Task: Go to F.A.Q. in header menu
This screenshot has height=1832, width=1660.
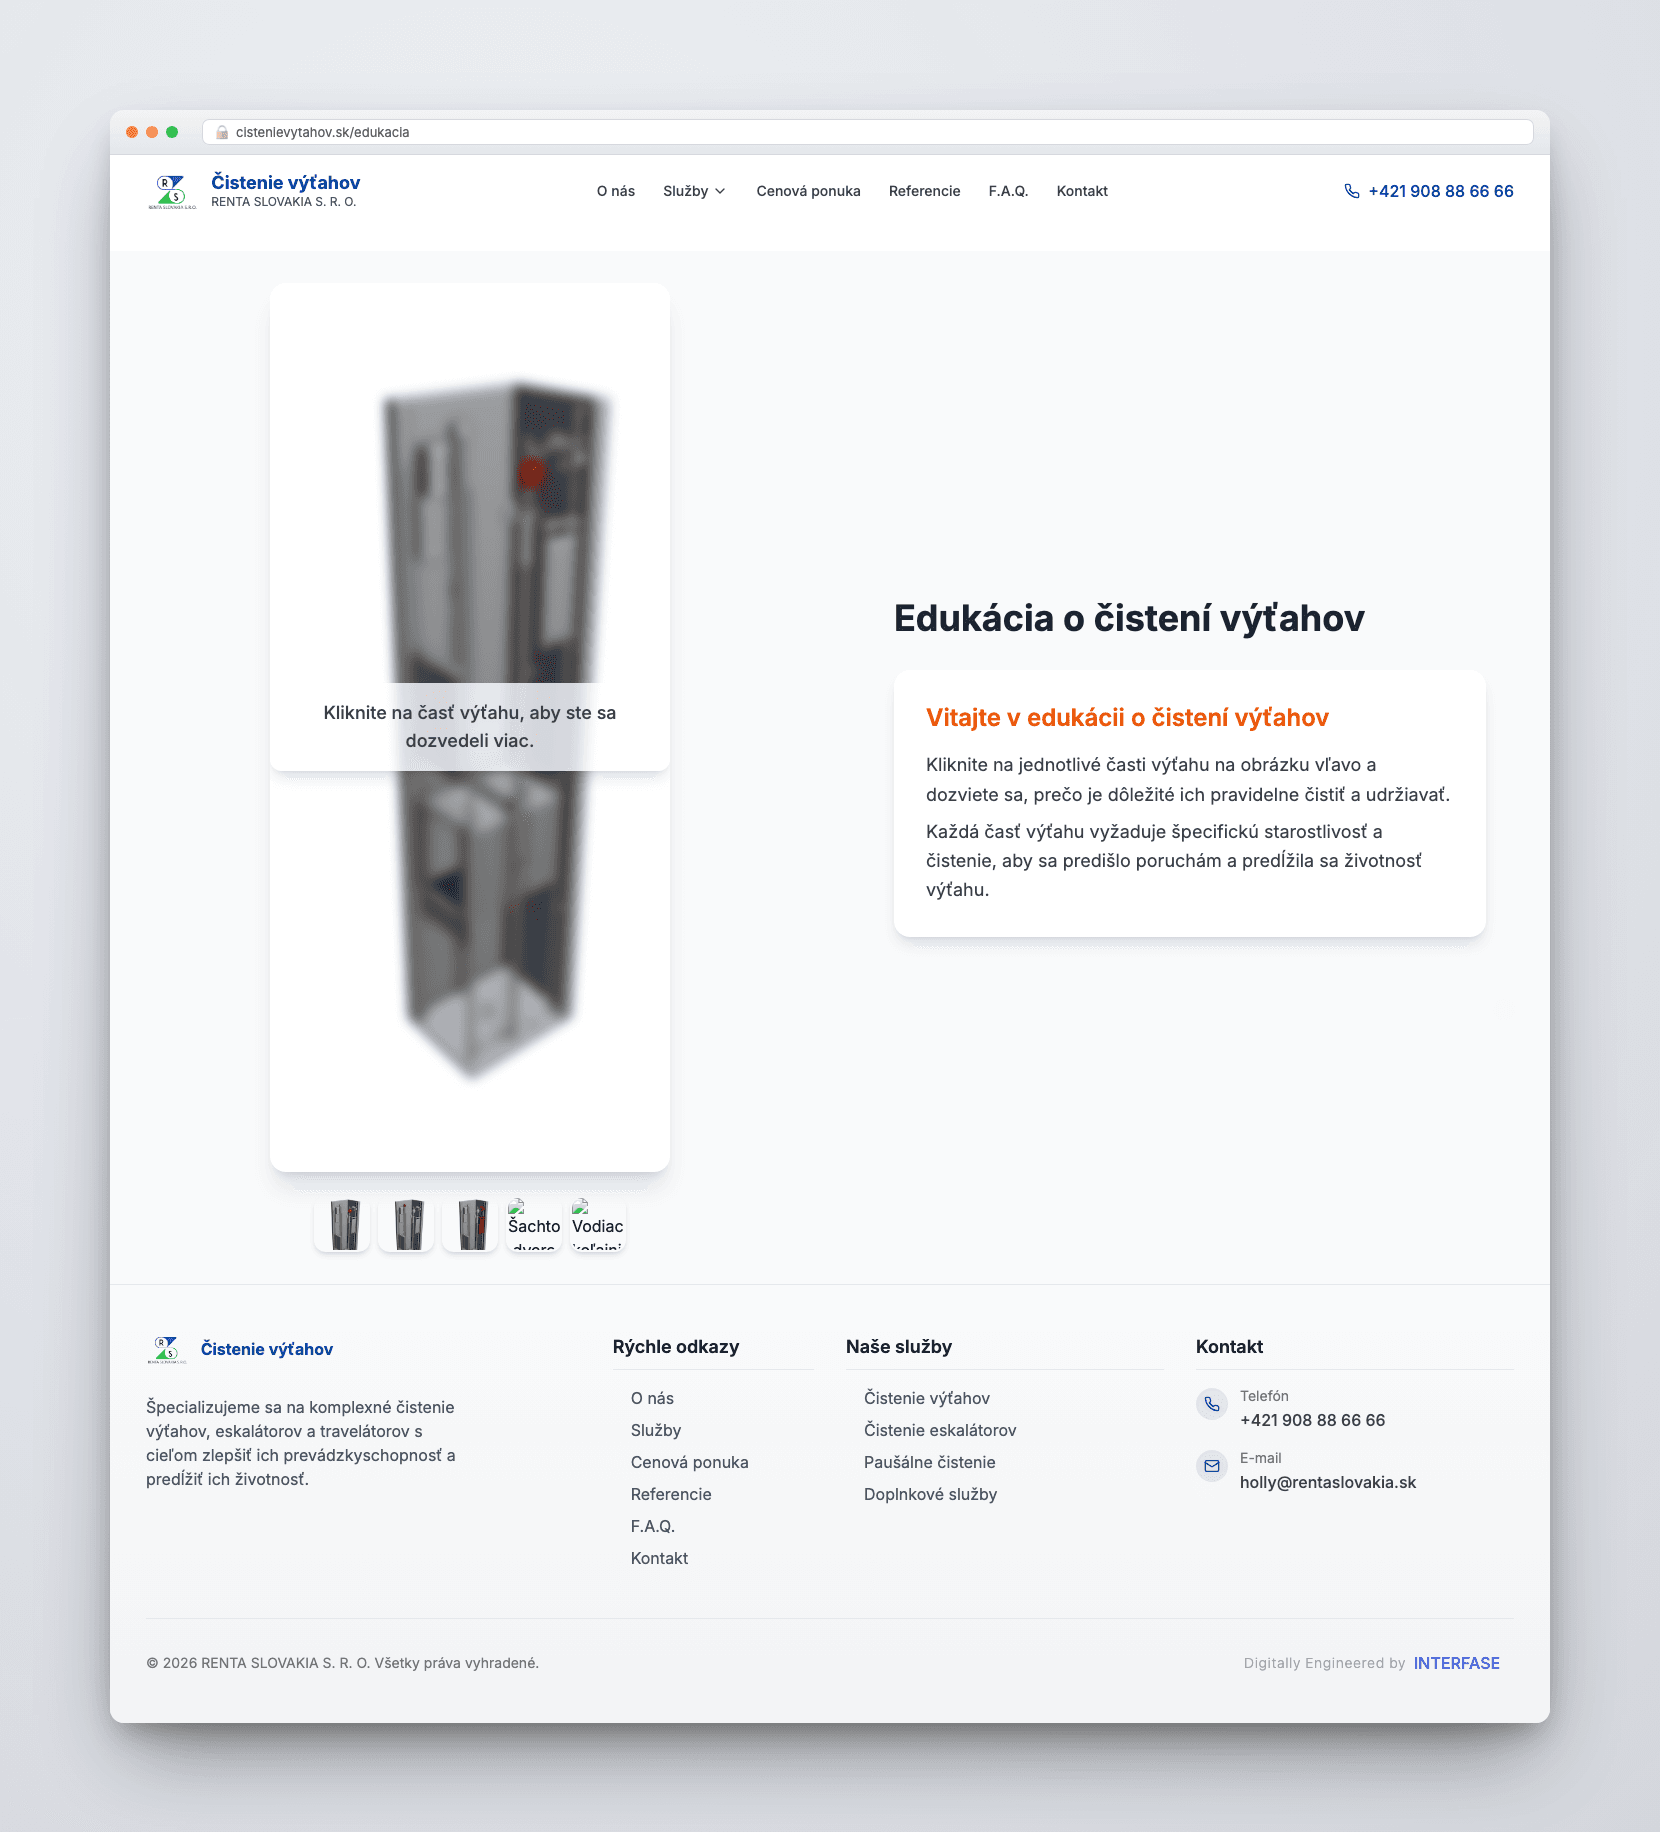Action: tap(1008, 191)
